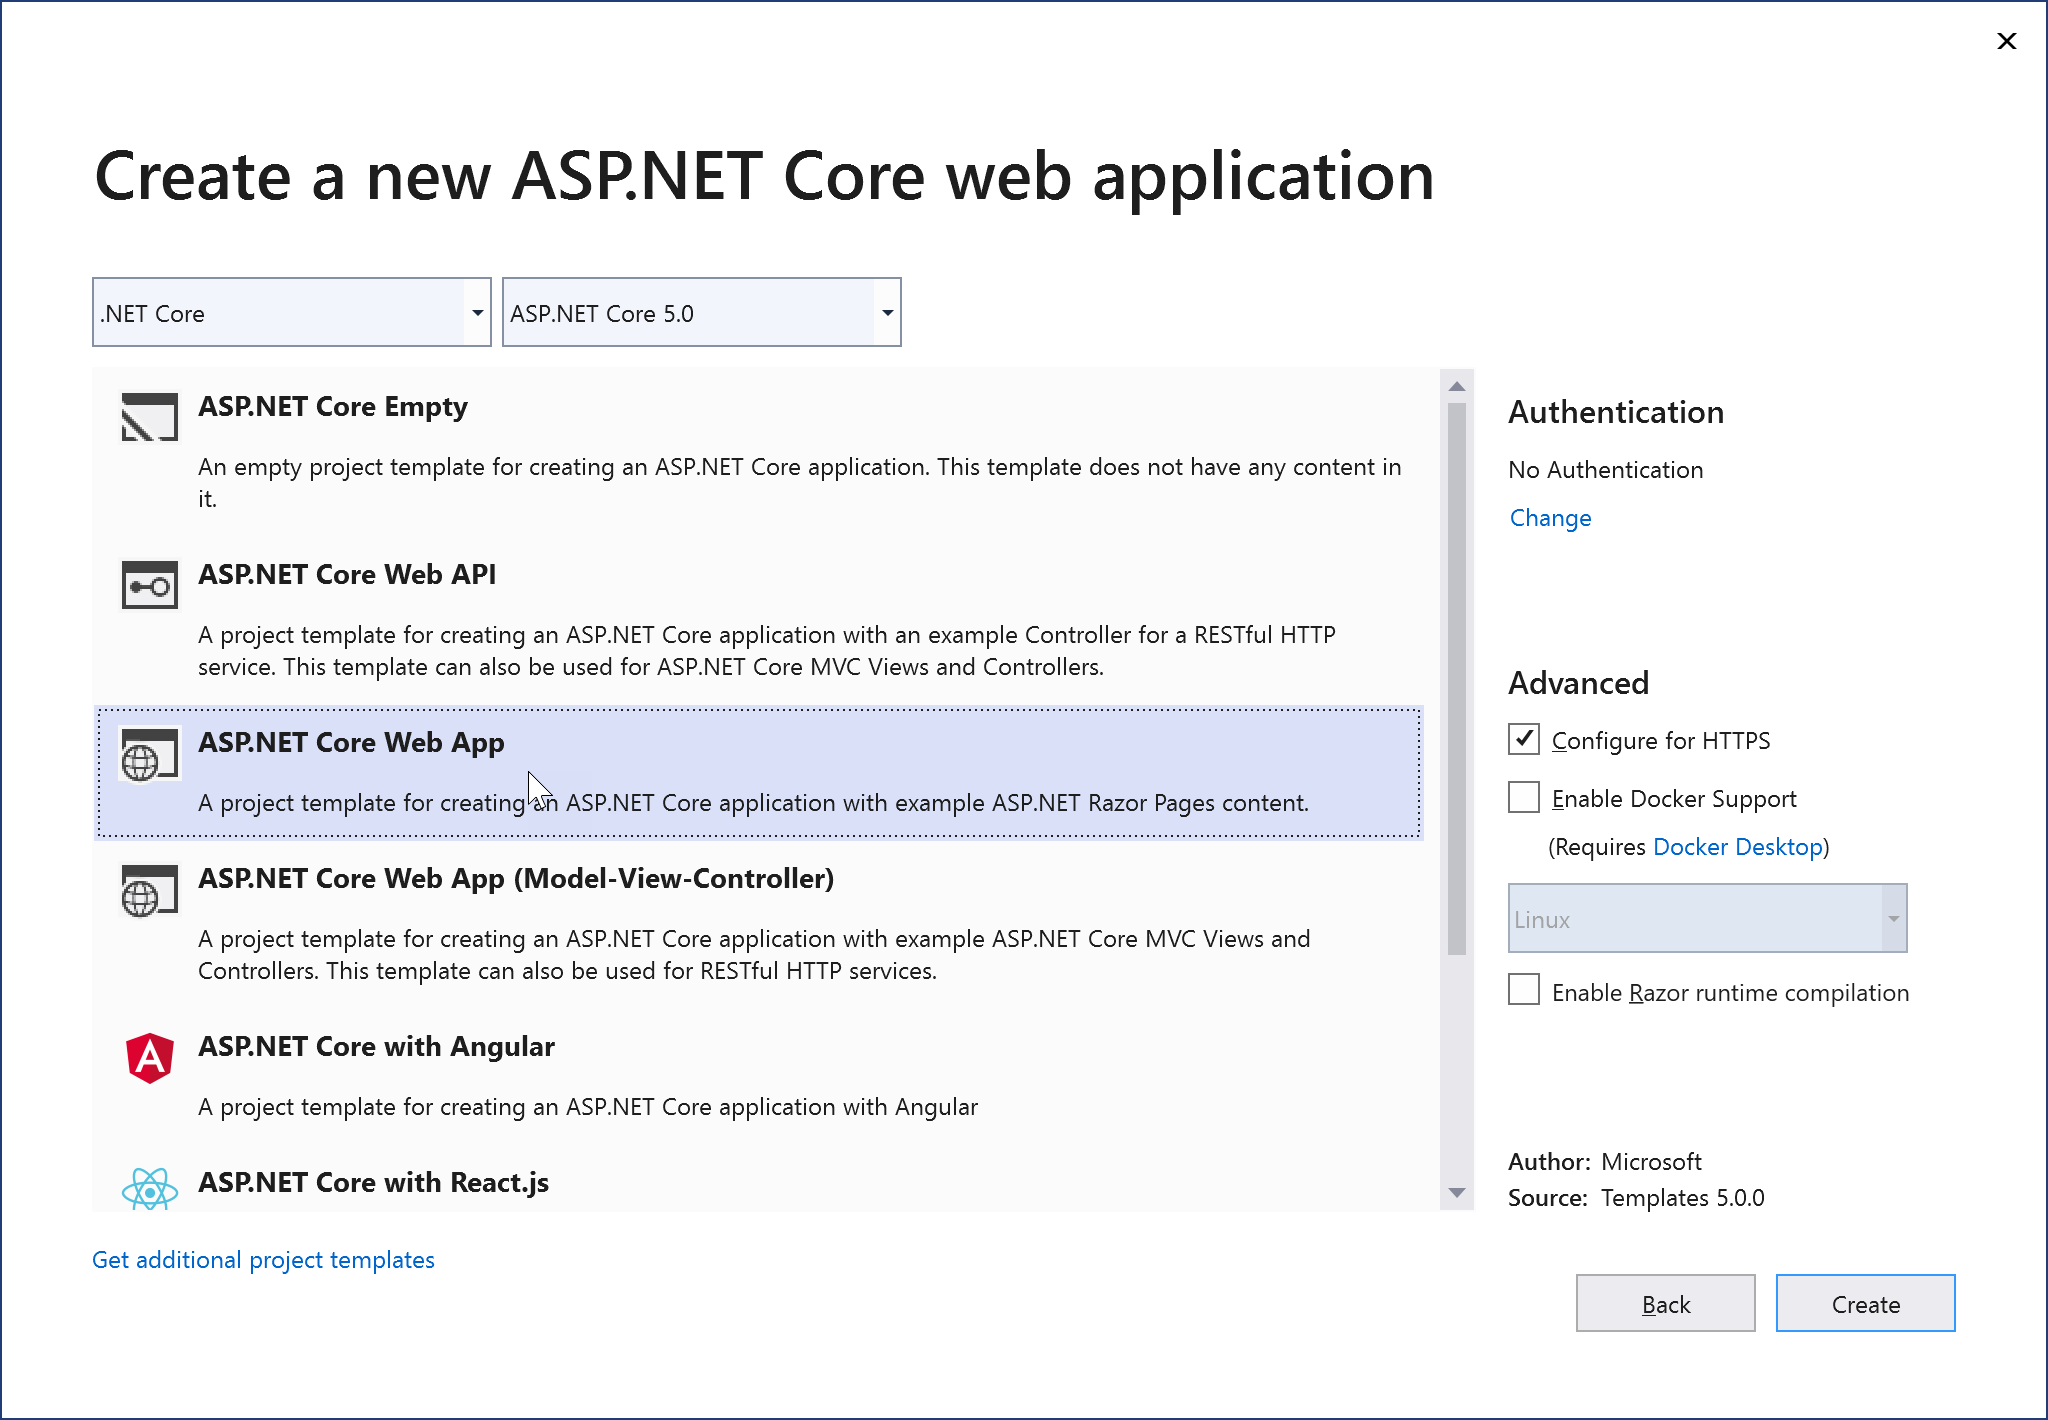Click the Angular logo icon

(148, 1058)
